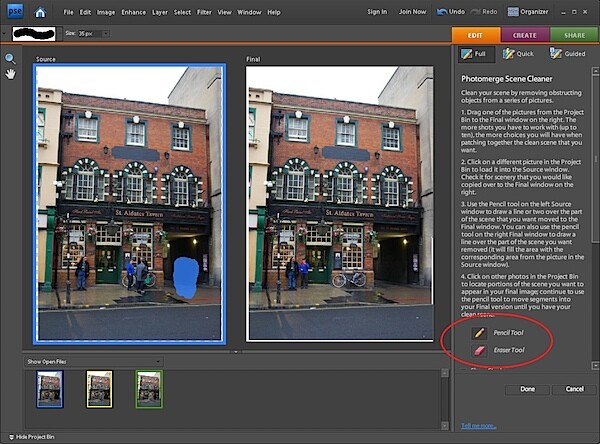Open the Filter menu
600x444 pixels.
click(x=204, y=12)
